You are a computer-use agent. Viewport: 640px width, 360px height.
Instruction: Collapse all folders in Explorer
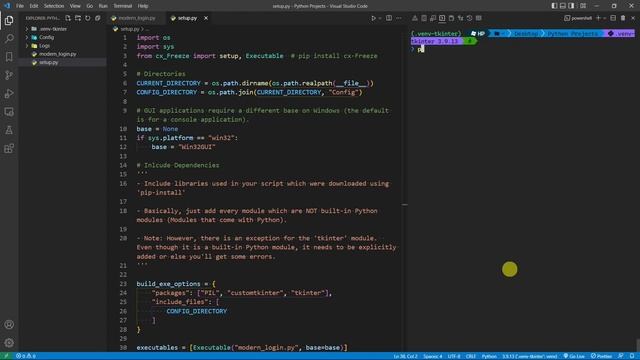click(98, 18)
